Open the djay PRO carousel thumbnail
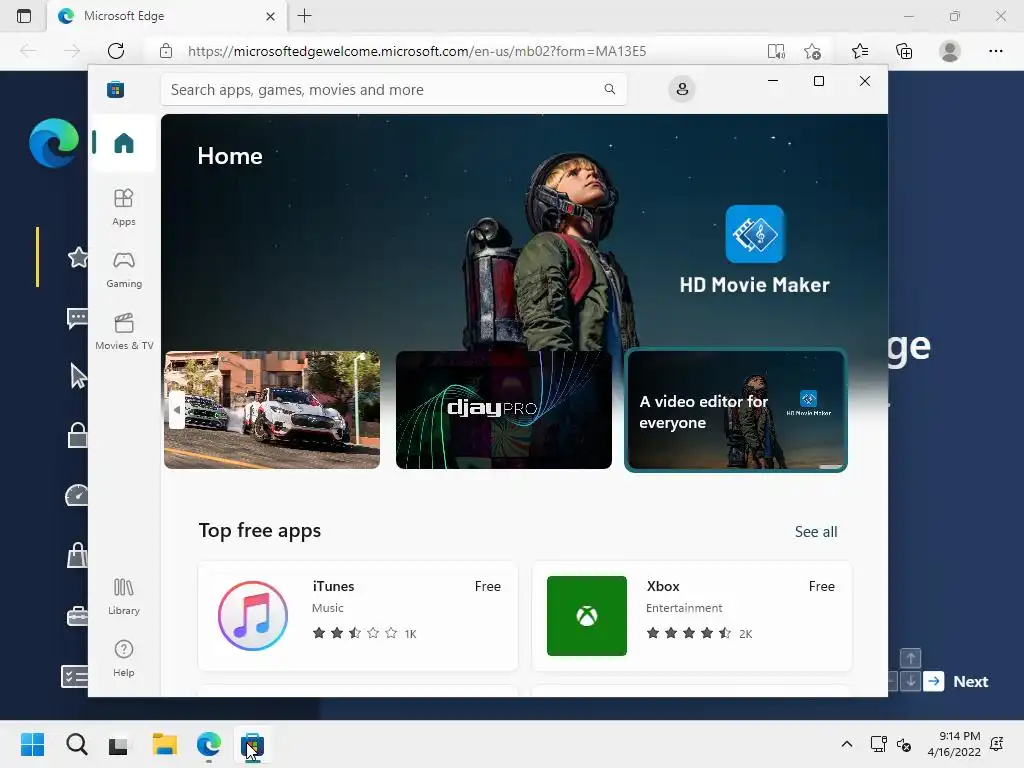The height and width of the screenshot is (768, 1024). click(504, 409)
